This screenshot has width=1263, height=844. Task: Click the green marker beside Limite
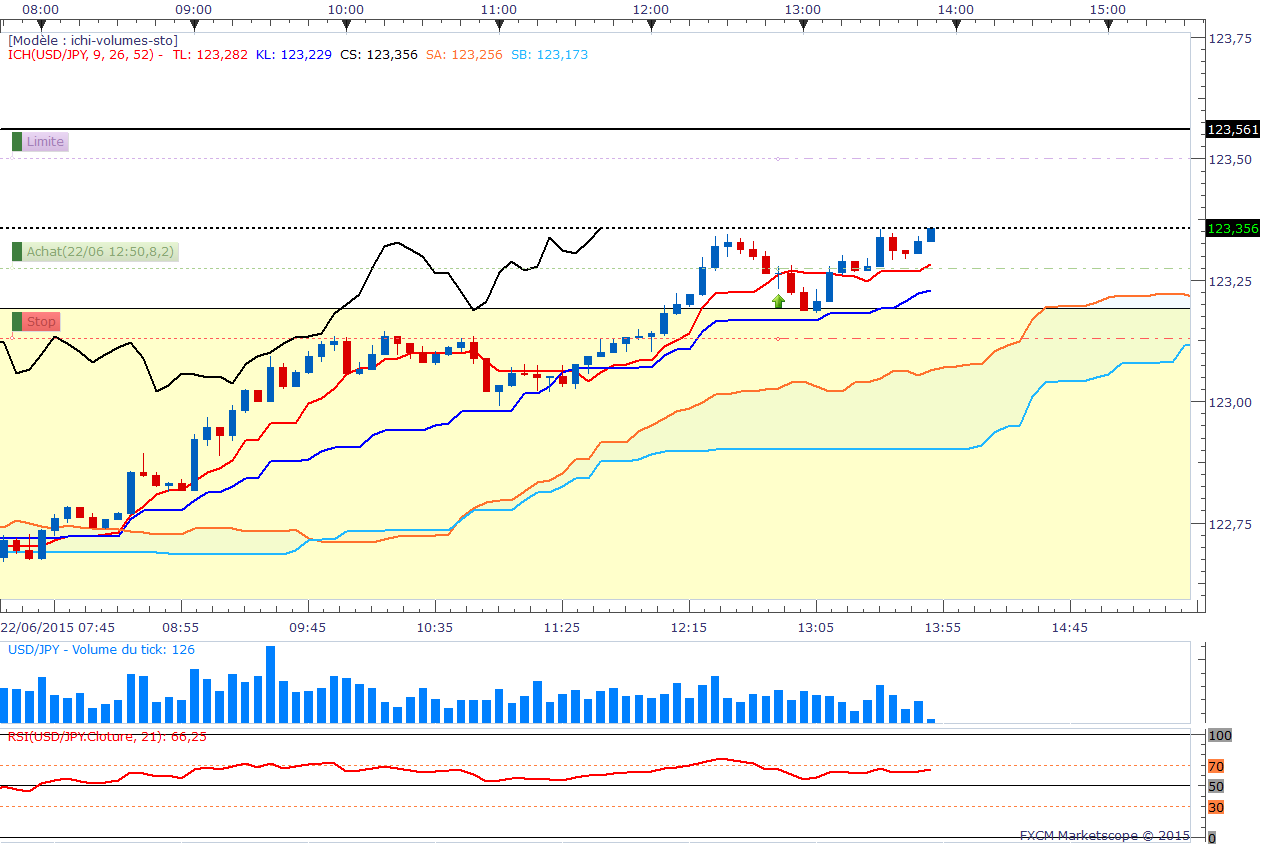(x=16, y=142)
